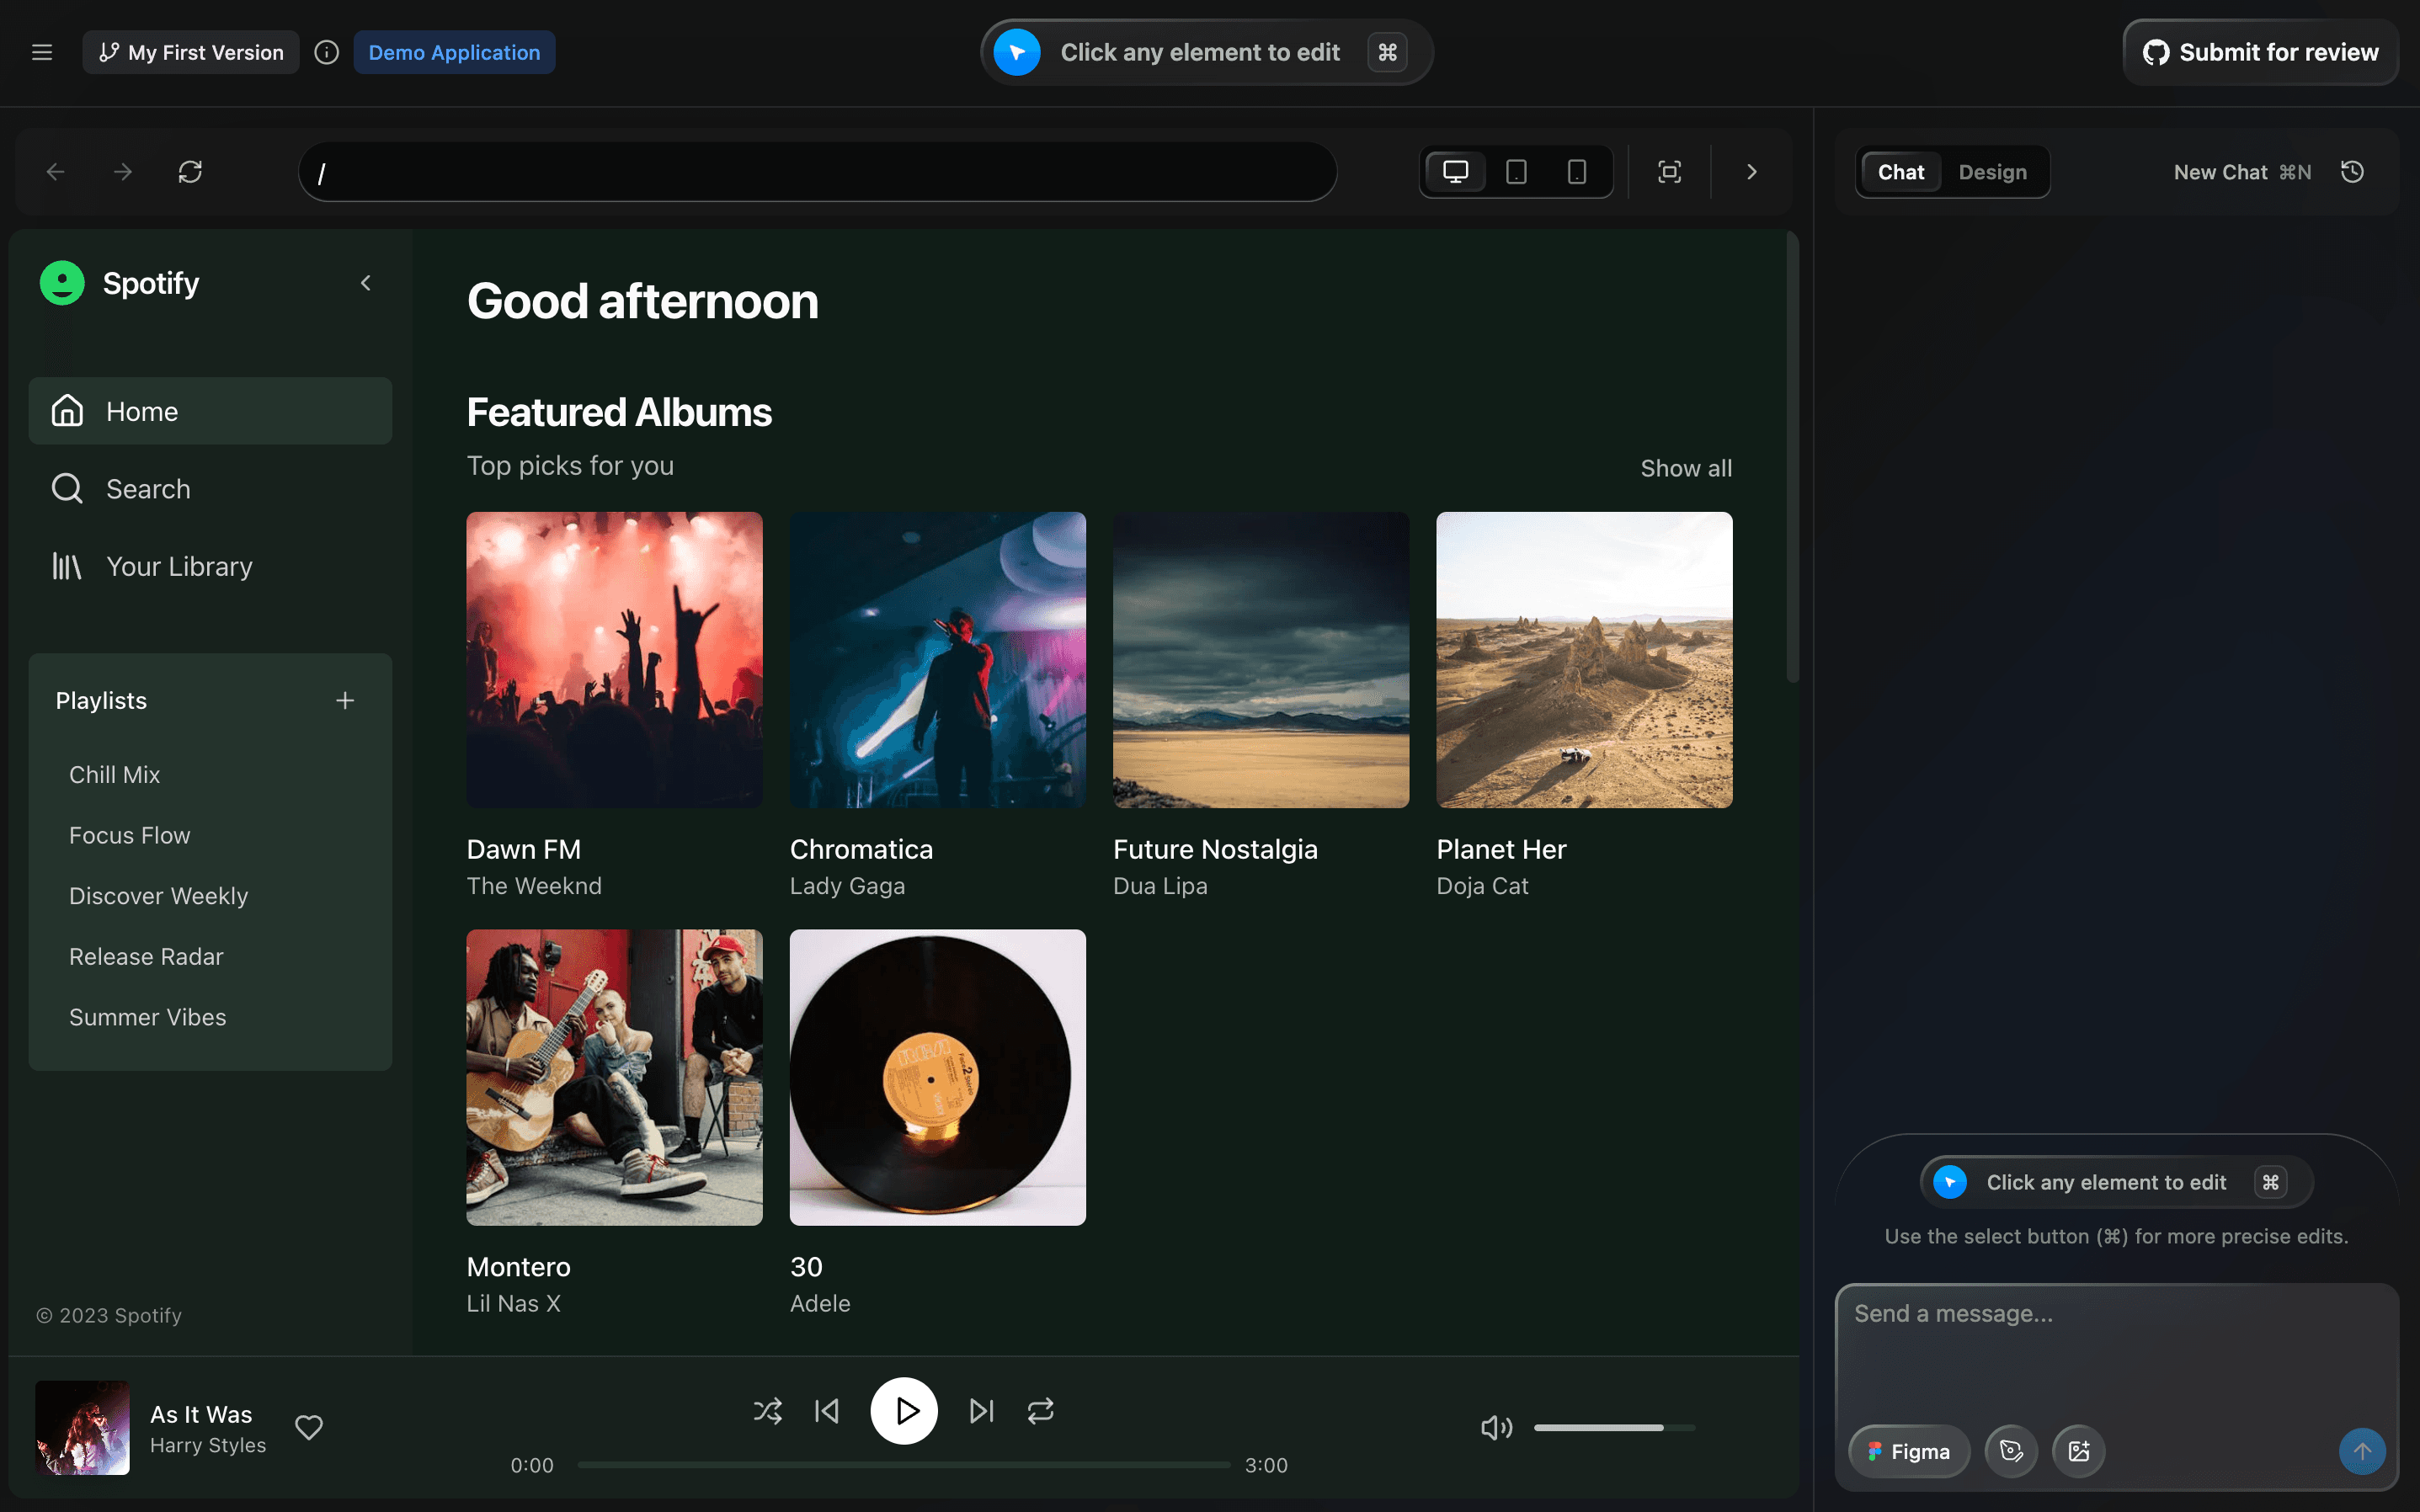Screen dimensions: 2420x1512
Task: Open the Dawn FM album cover
Action: pos(614,660)
